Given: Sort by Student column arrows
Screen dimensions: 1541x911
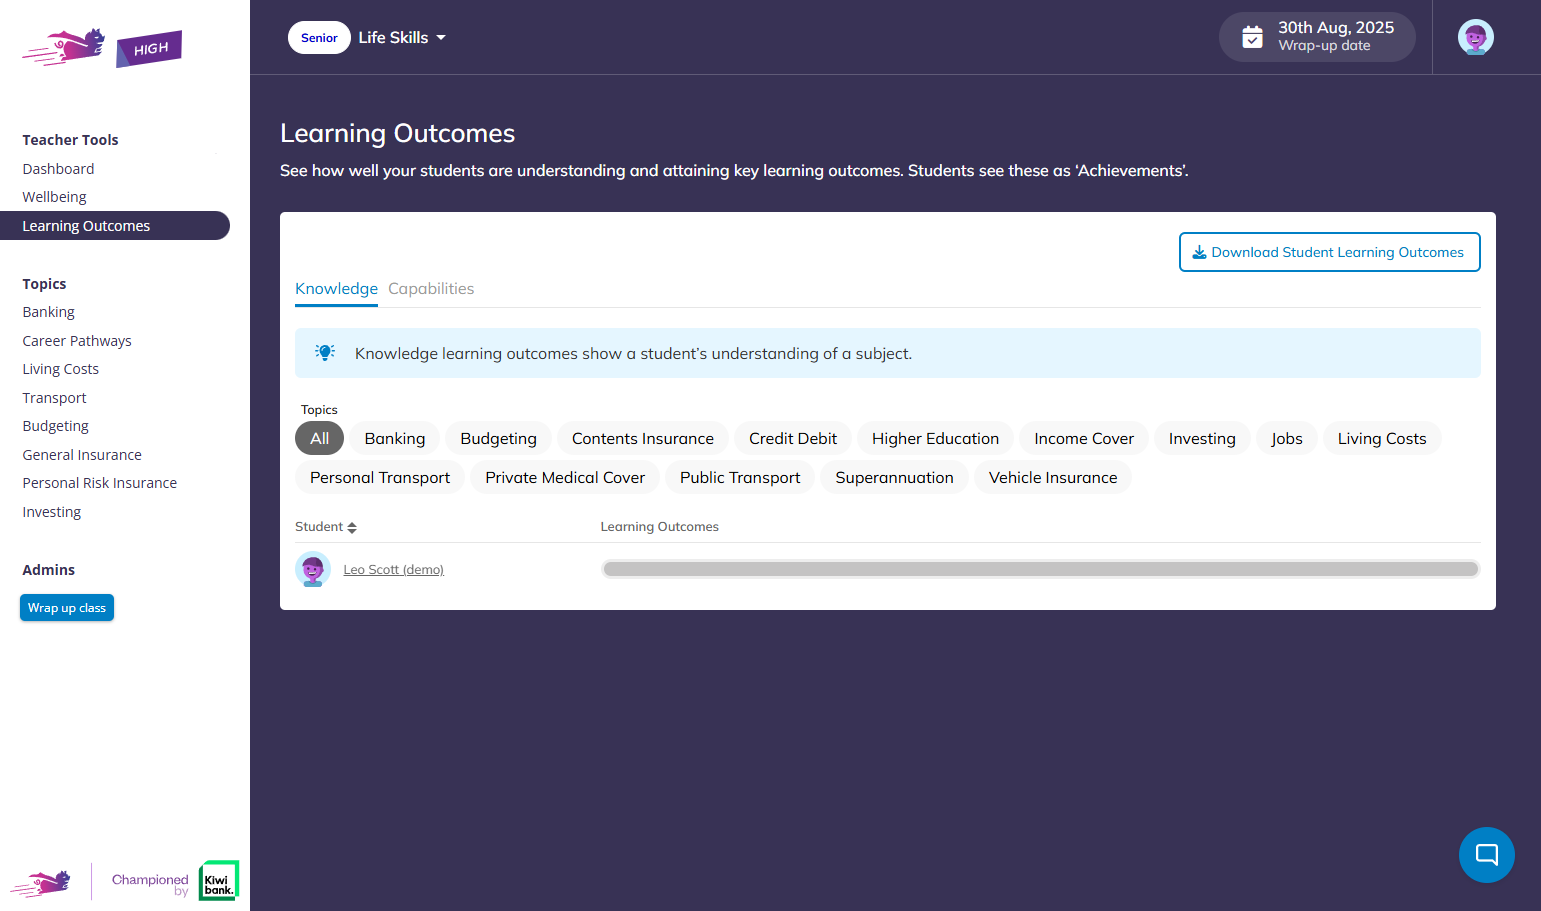Looking at the screenshot, I should pos(352,527).
